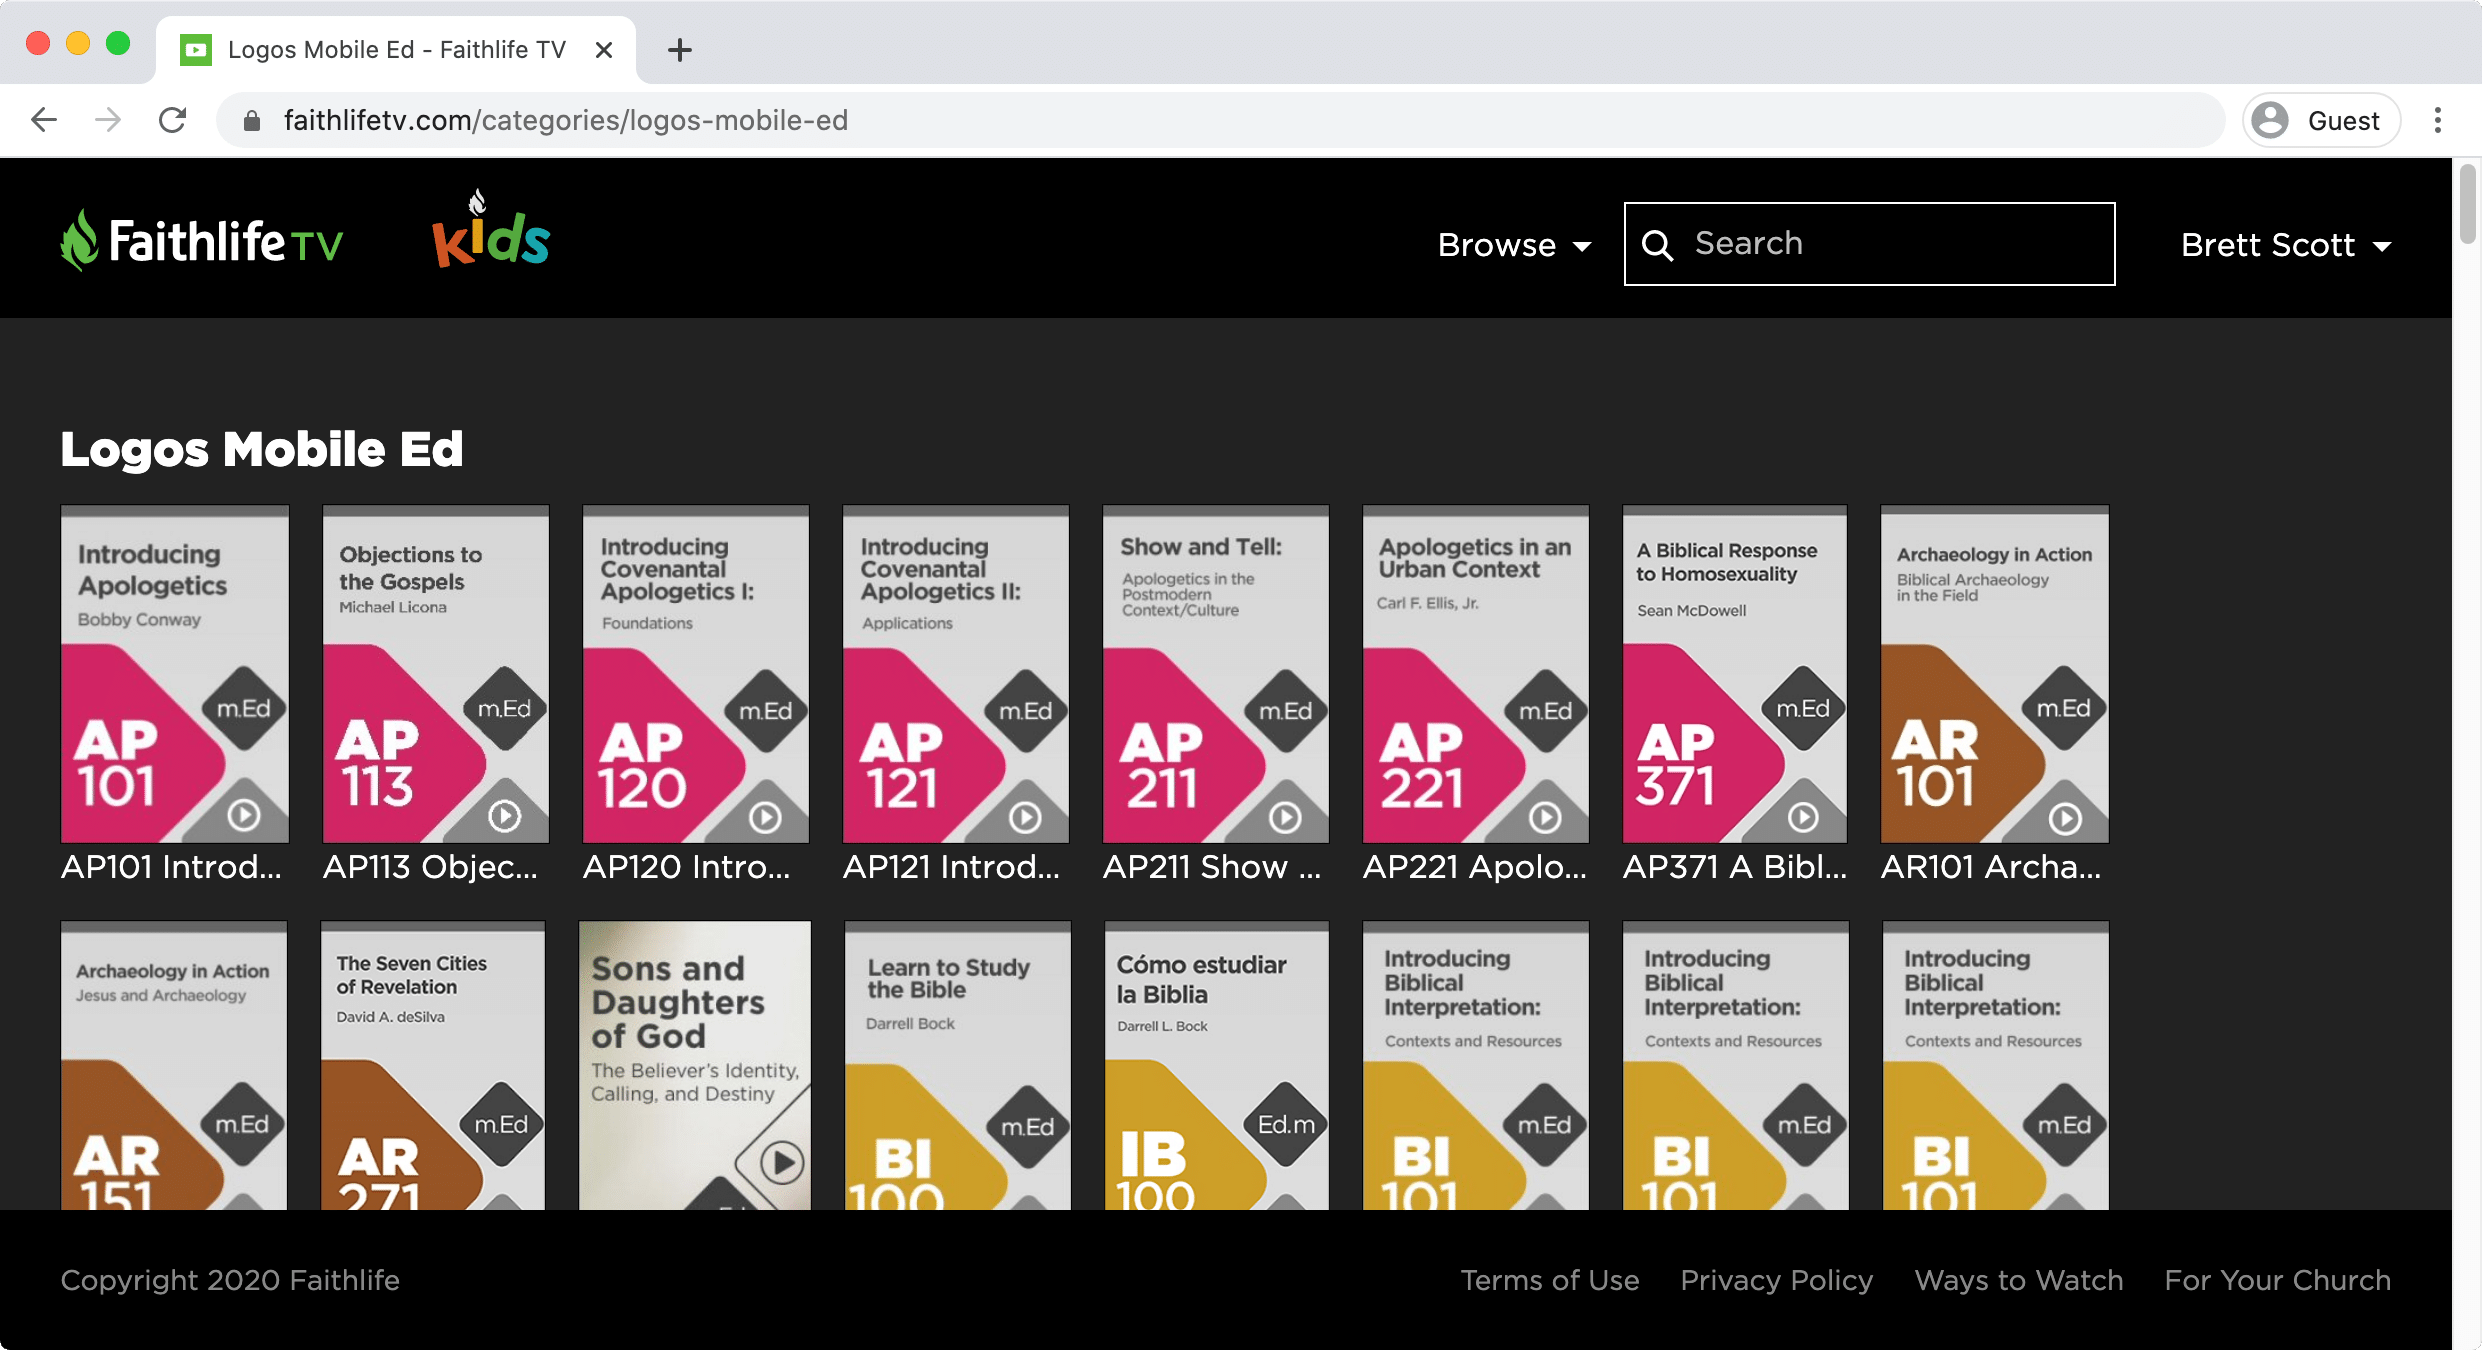Click play icon on Sons and Daughters cover
Viewport: 2482px width, 1350px height.
click(783, 1162)
